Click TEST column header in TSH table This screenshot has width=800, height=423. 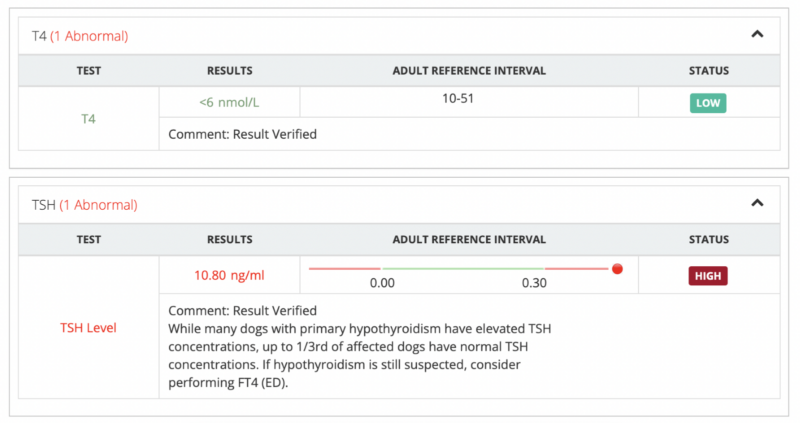pyautogui.click(x=89, y=240)
